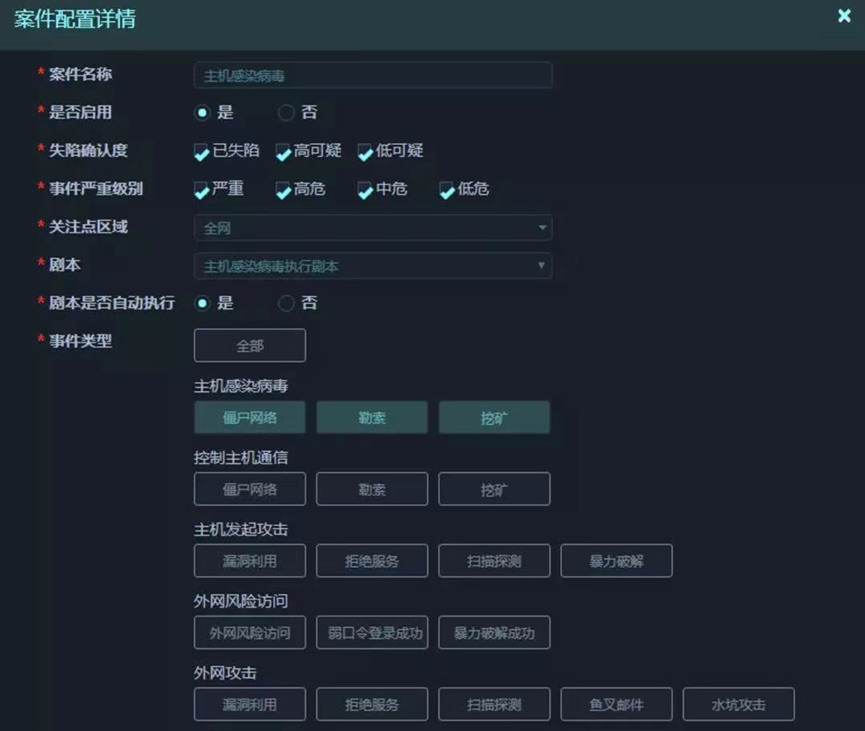The height and width of the screenshot is (731, 865).
Task: Select 鱼叉邮件 under 外网攻击
Action: point(616,704)
